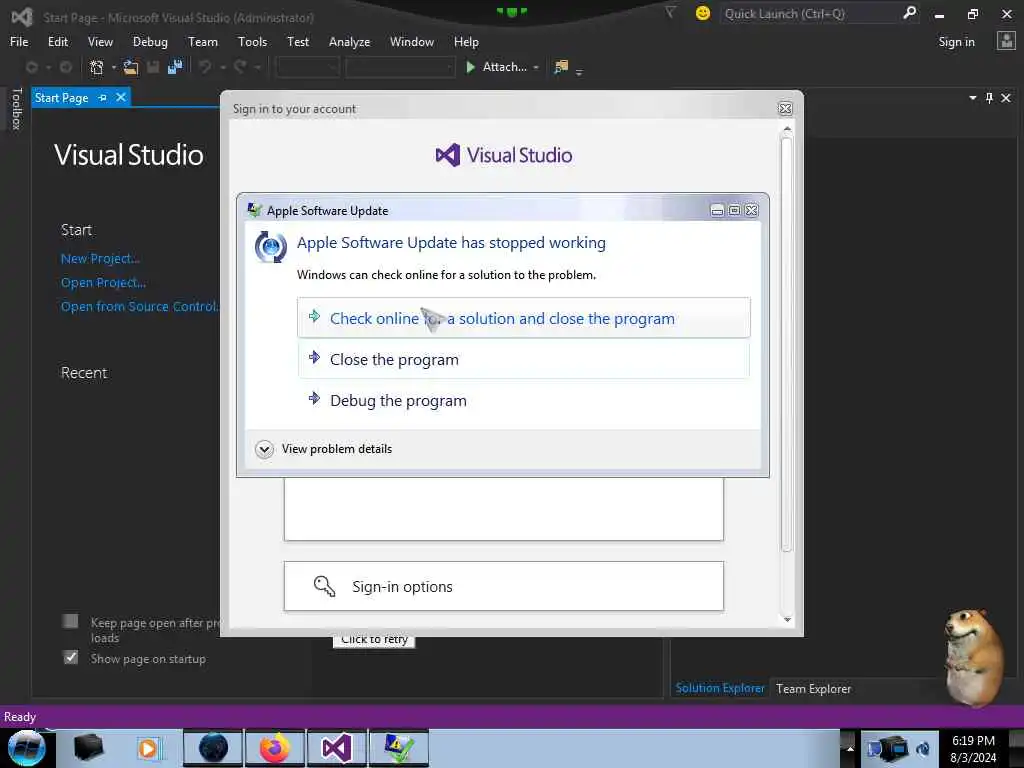Open the New Project icon dropdown arrow
This screenshot has width=1024, height=768.
coord(114,67)
